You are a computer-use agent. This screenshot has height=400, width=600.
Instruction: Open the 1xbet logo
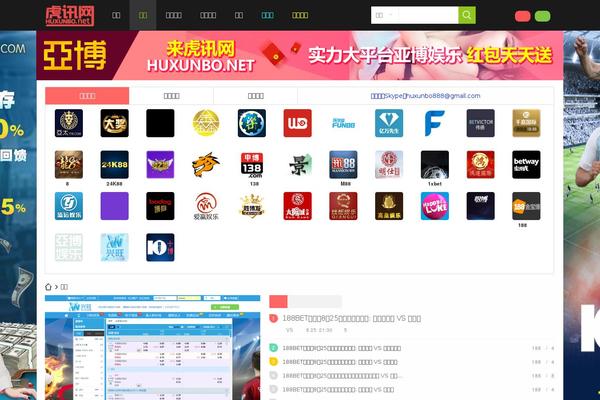[435, 165]
